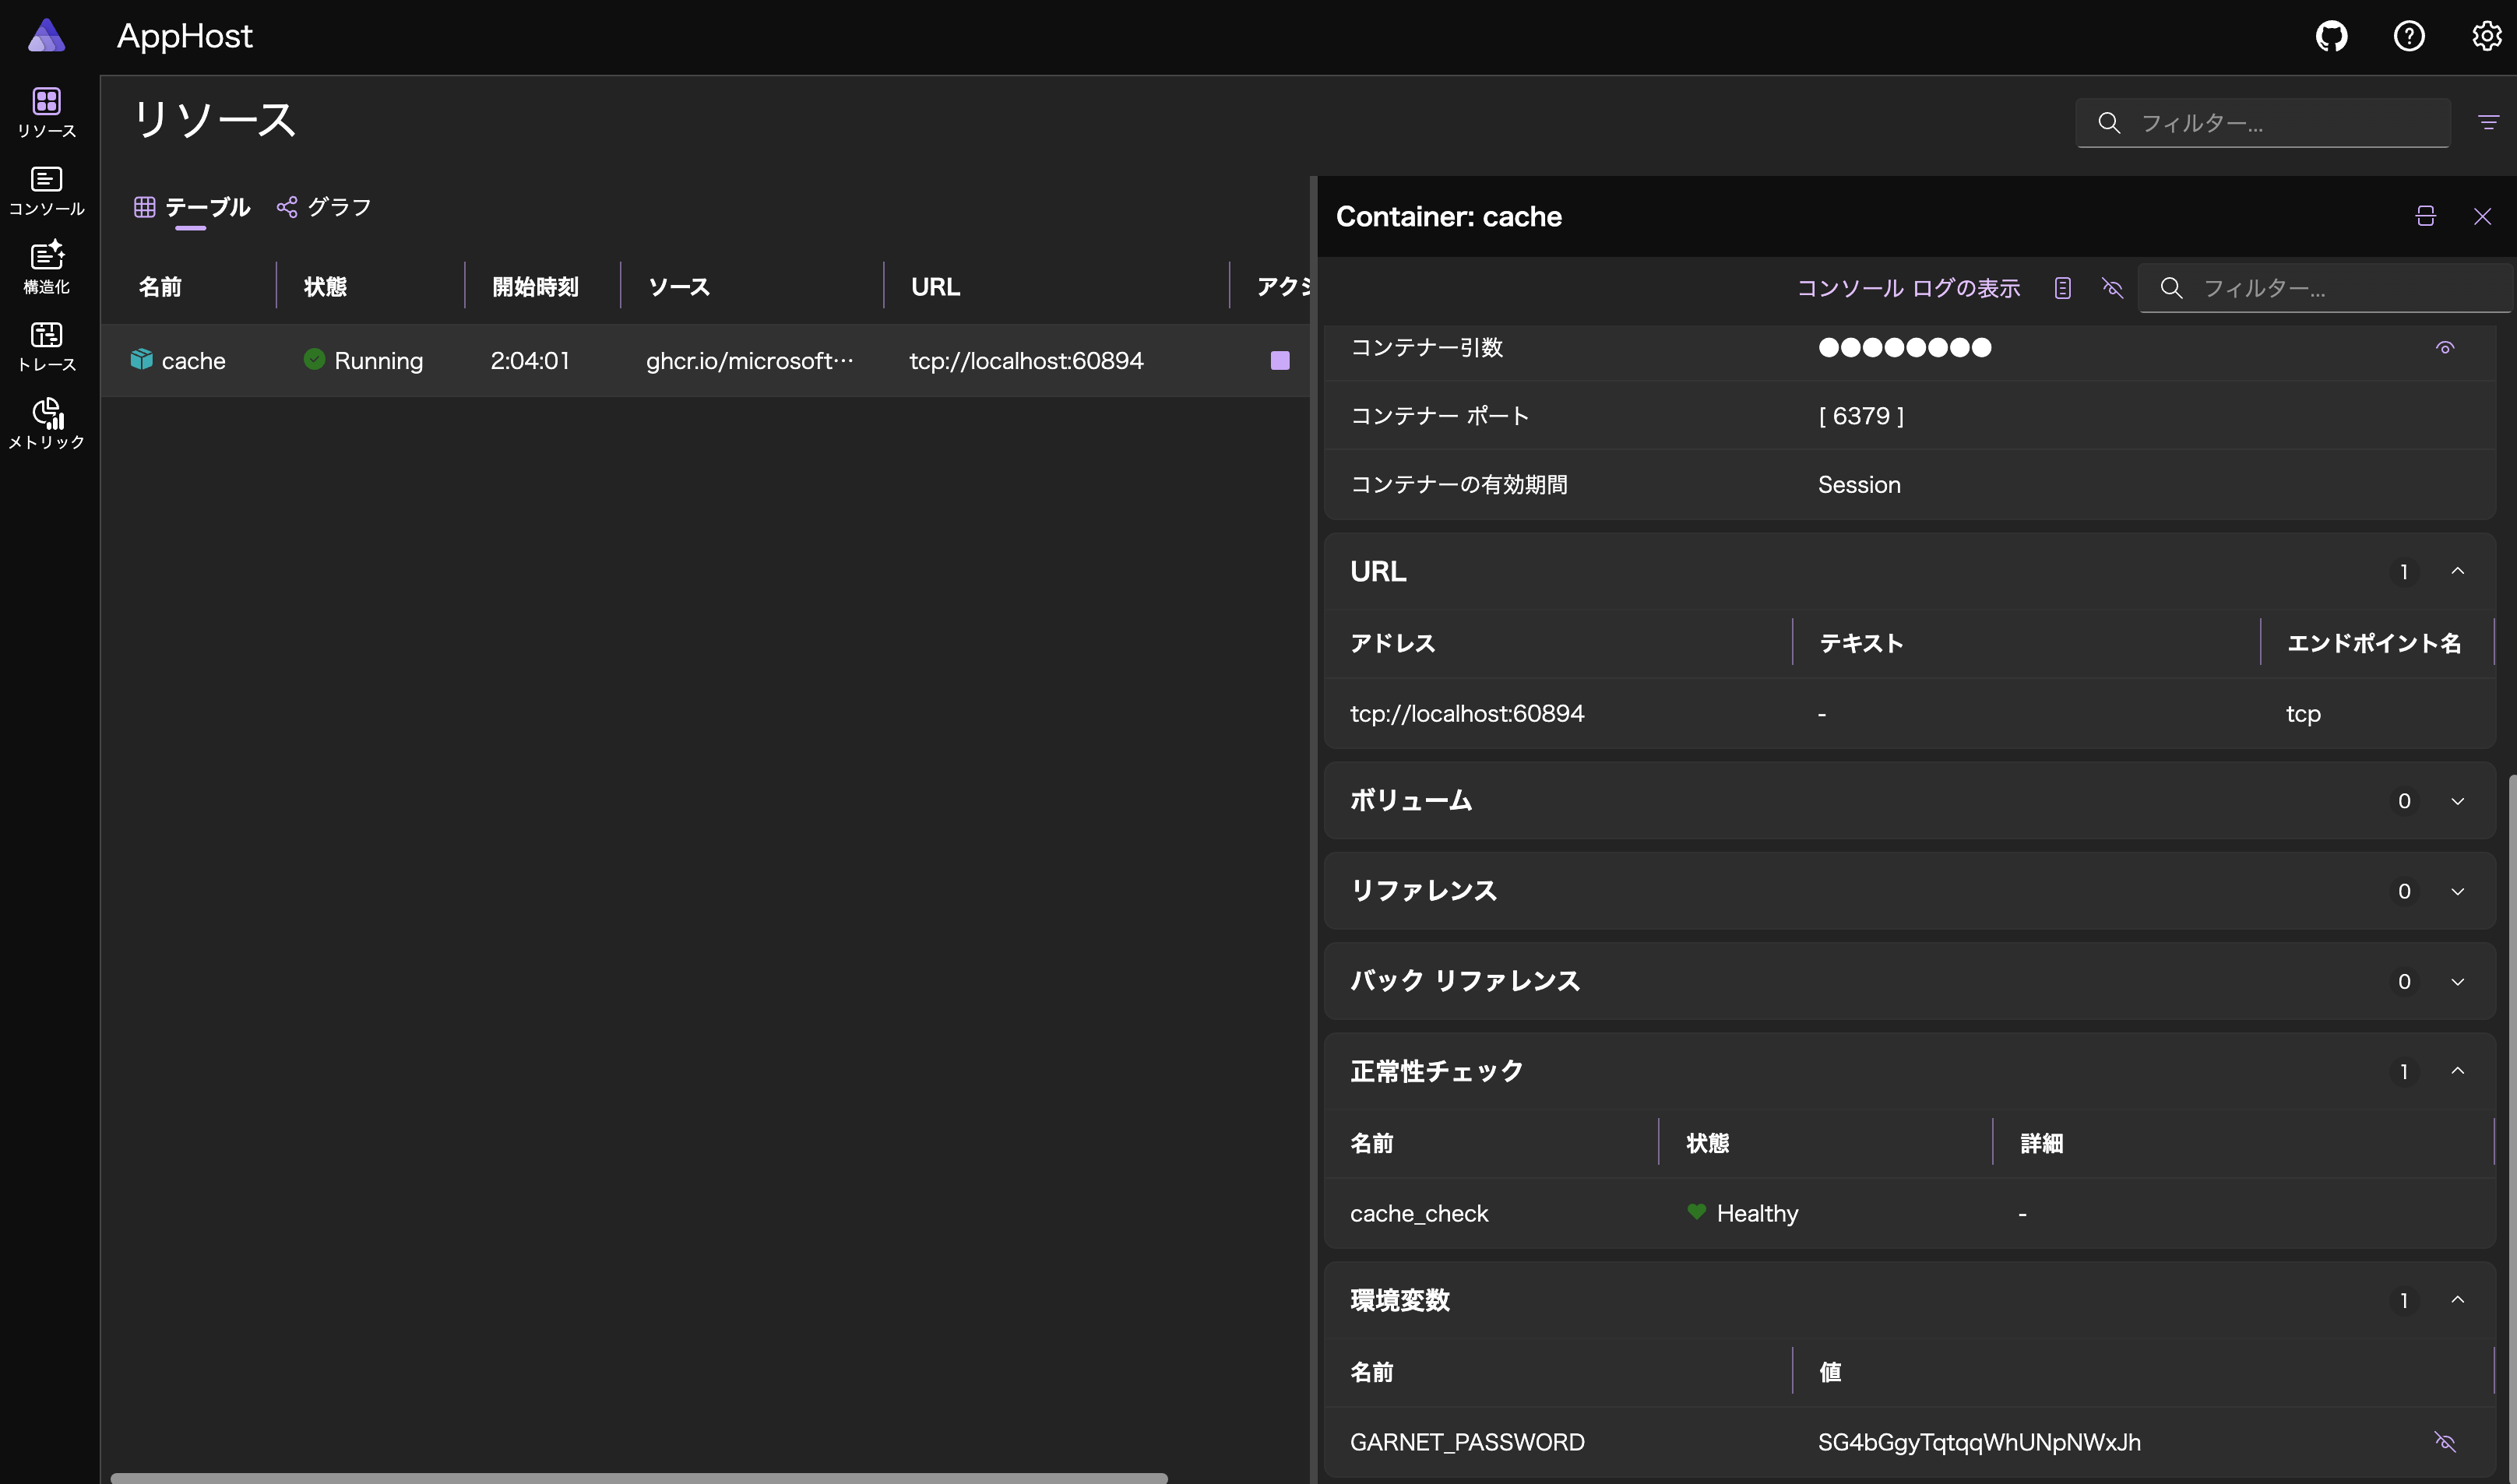2517x1484 pixels.
Task: Click コンソール ログの表示 link
Action: pos(1908,288)
